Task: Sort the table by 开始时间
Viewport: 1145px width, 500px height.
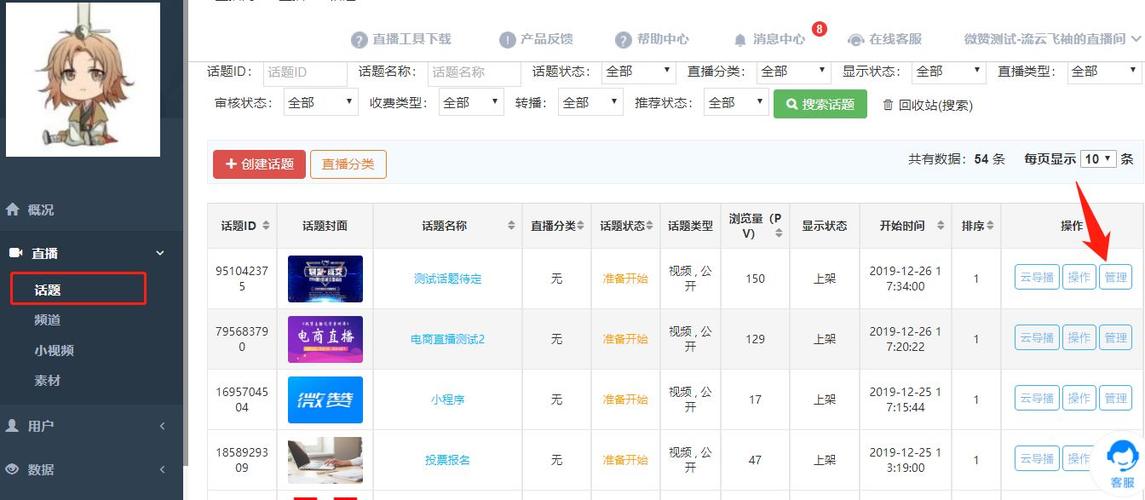Action: 941,226
